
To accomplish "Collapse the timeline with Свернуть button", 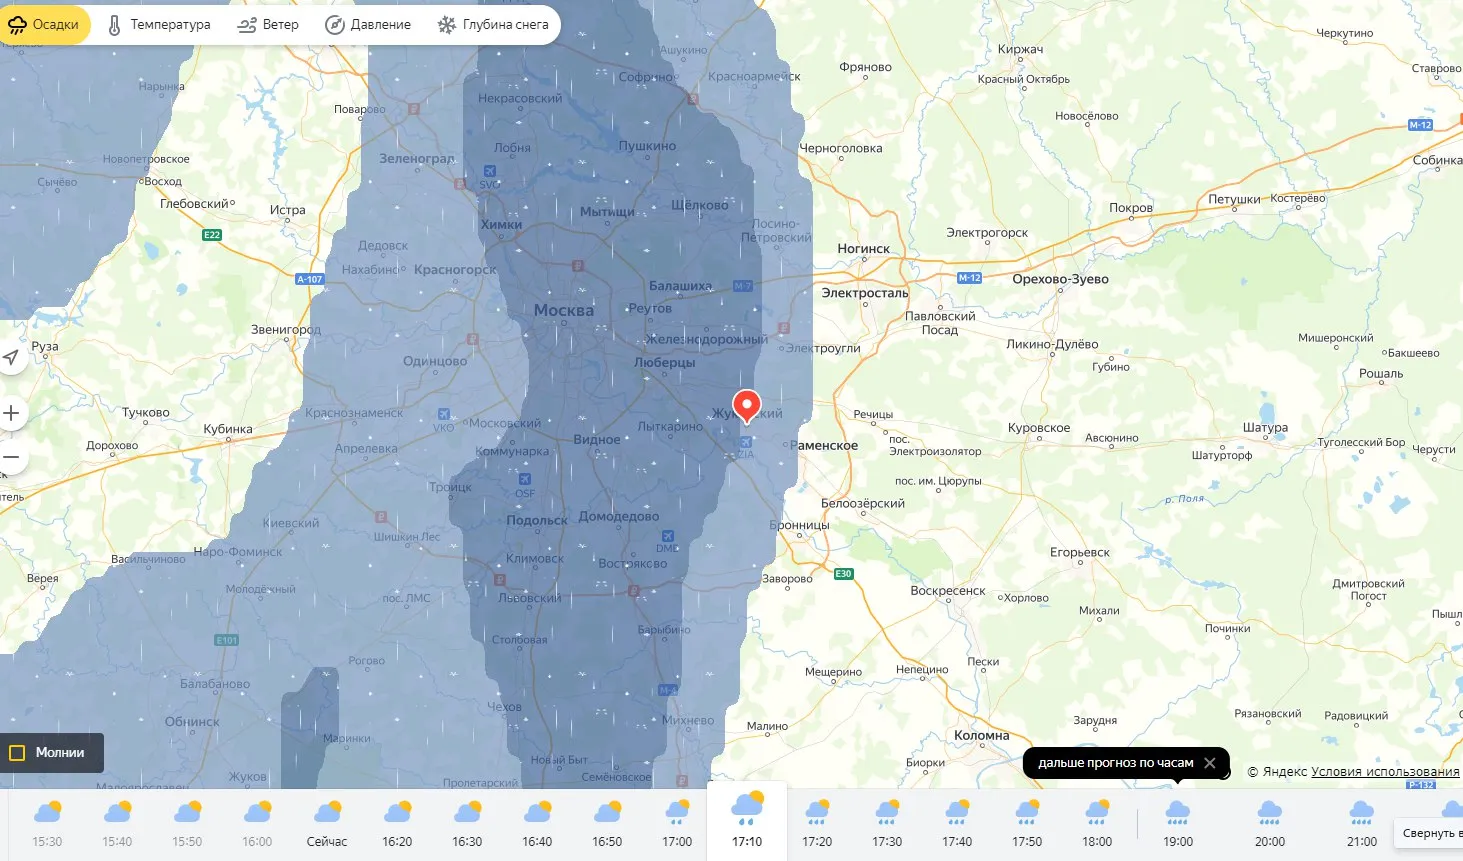I will pyautogui.click(x=1430, y=833).
